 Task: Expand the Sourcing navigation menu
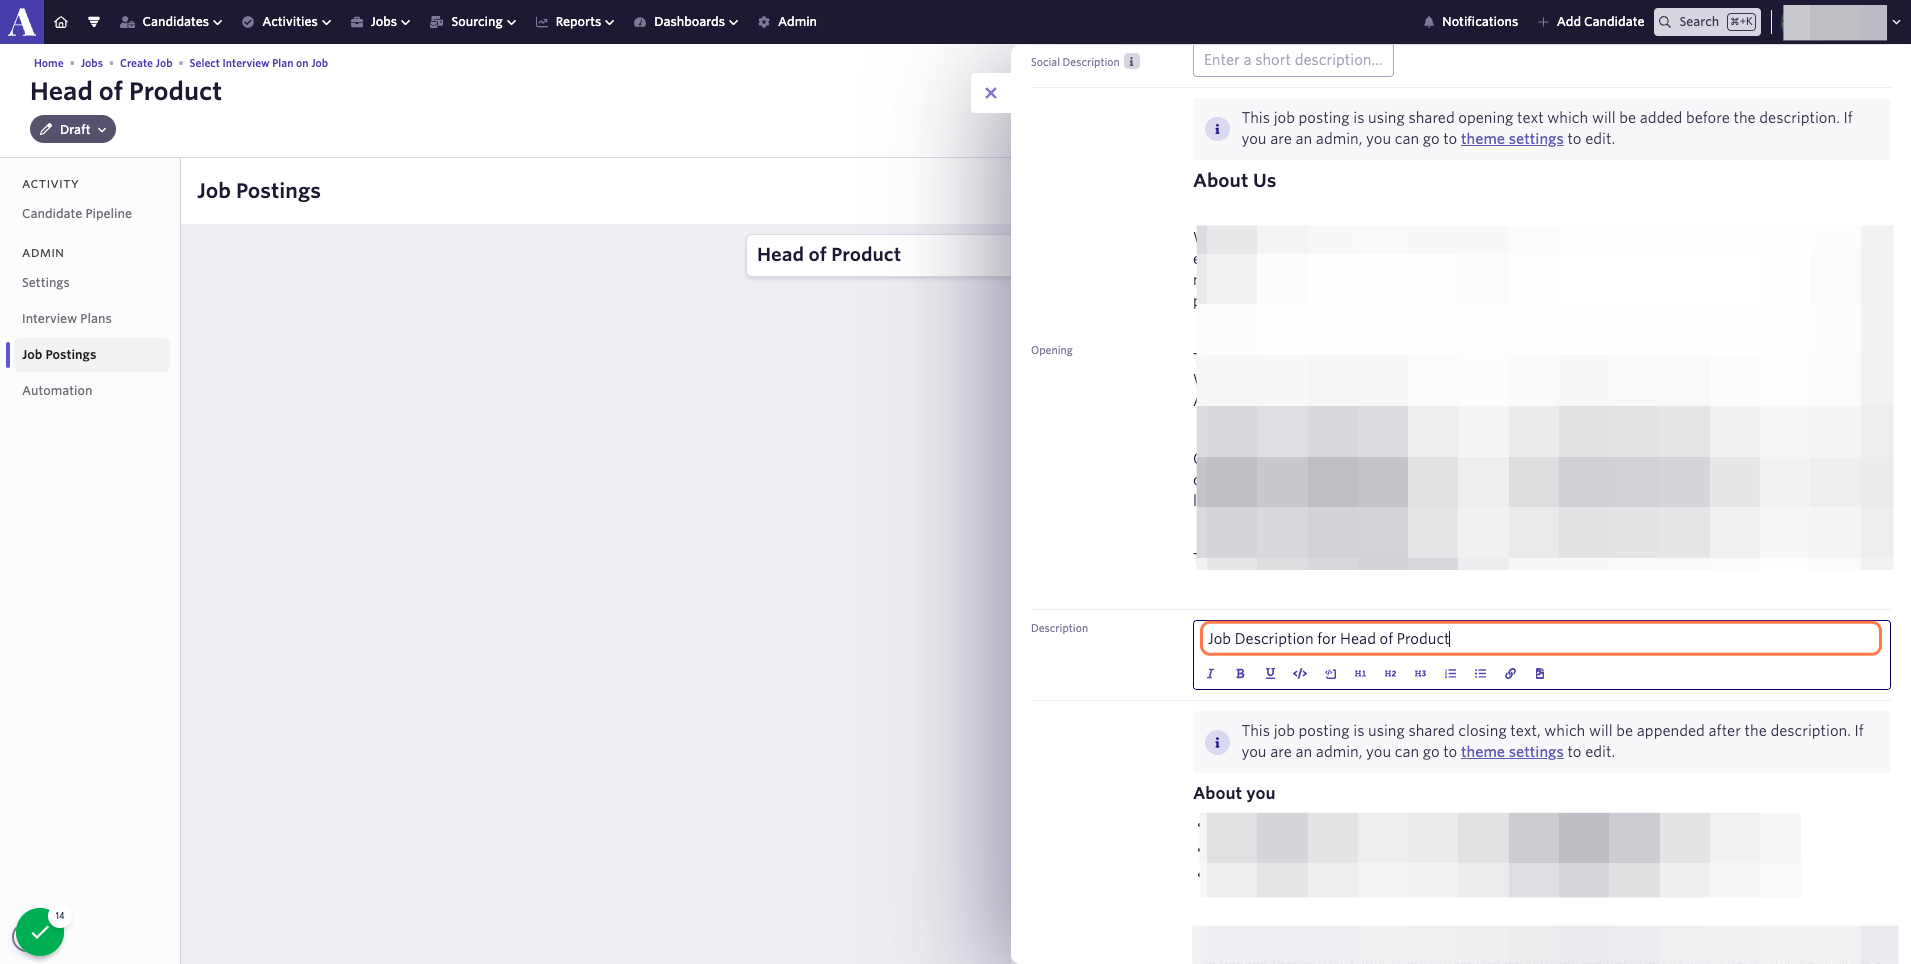[473, 22]
